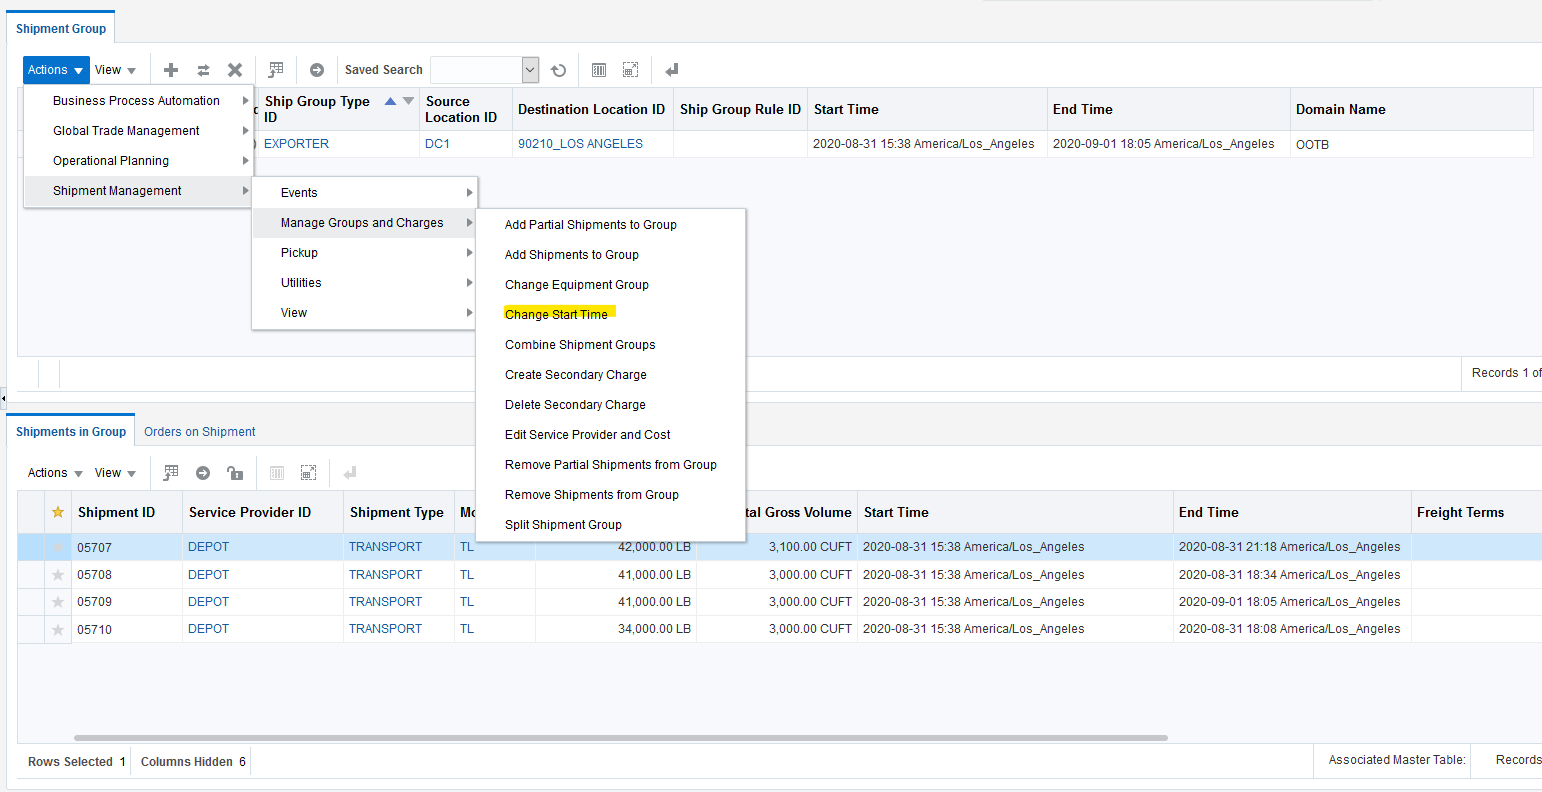Toggle the favorite star for shipment 05710
The image size is (1542, 792).
pyautogui.click(x=58, y=629)
